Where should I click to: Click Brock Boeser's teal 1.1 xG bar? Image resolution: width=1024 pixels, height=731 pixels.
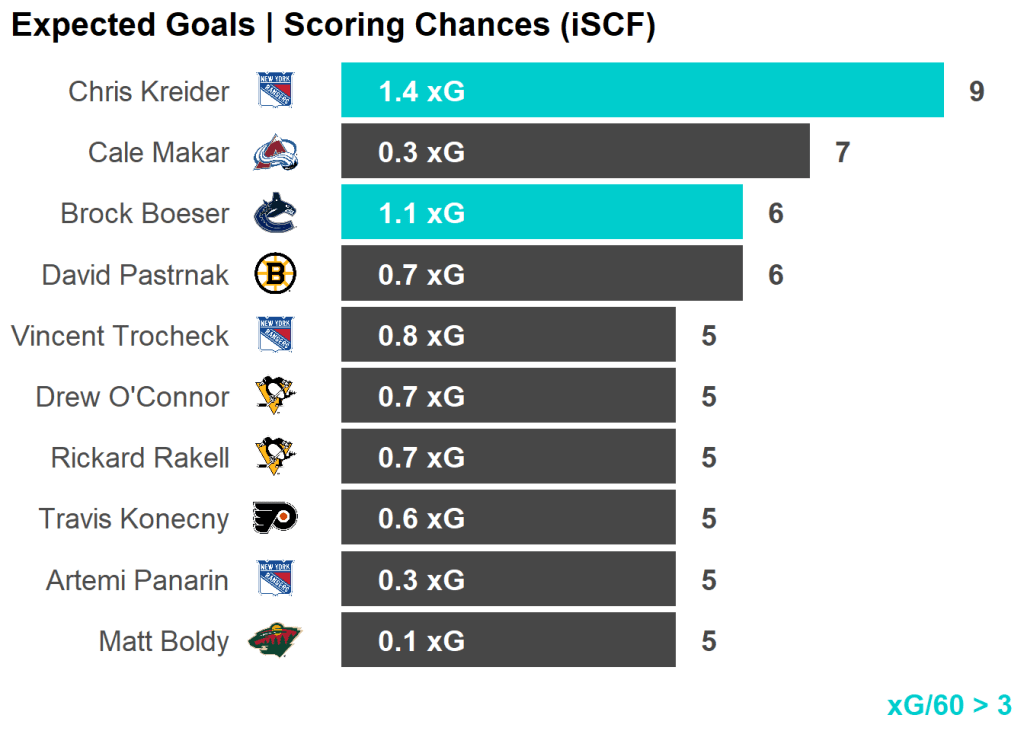click(541, 213)
